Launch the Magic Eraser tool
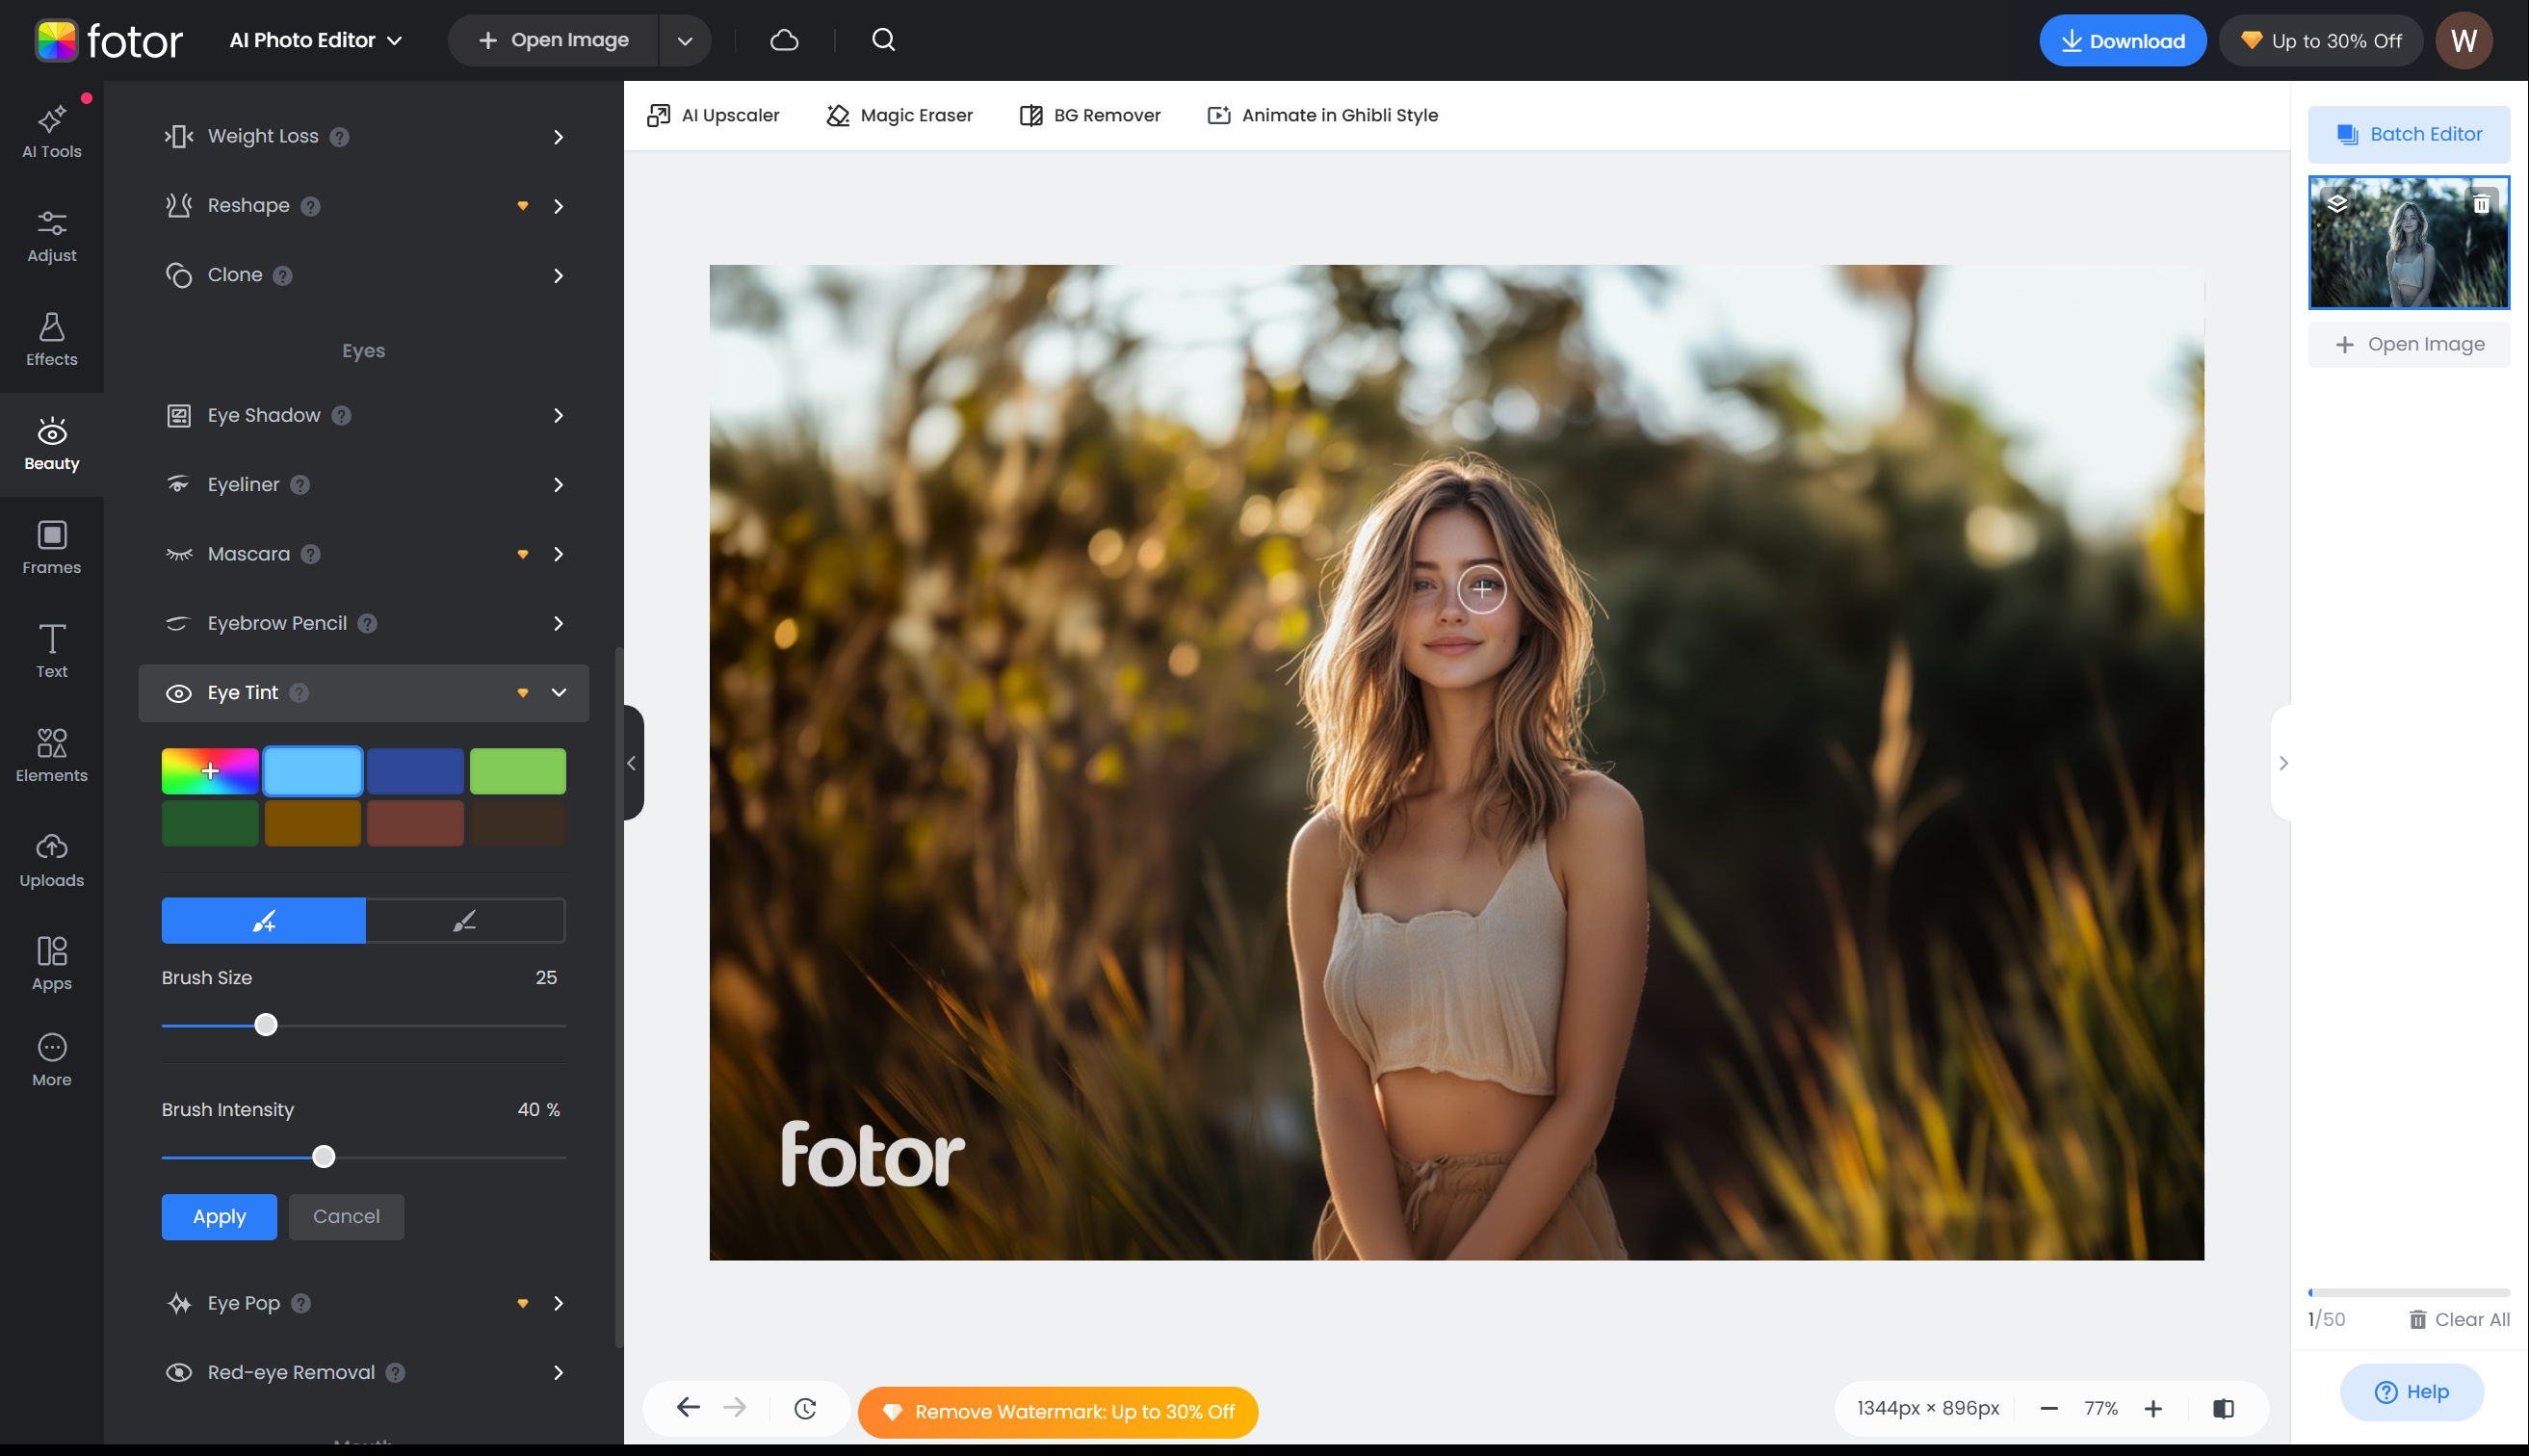2529x1456 pixels. click(898, 115)
